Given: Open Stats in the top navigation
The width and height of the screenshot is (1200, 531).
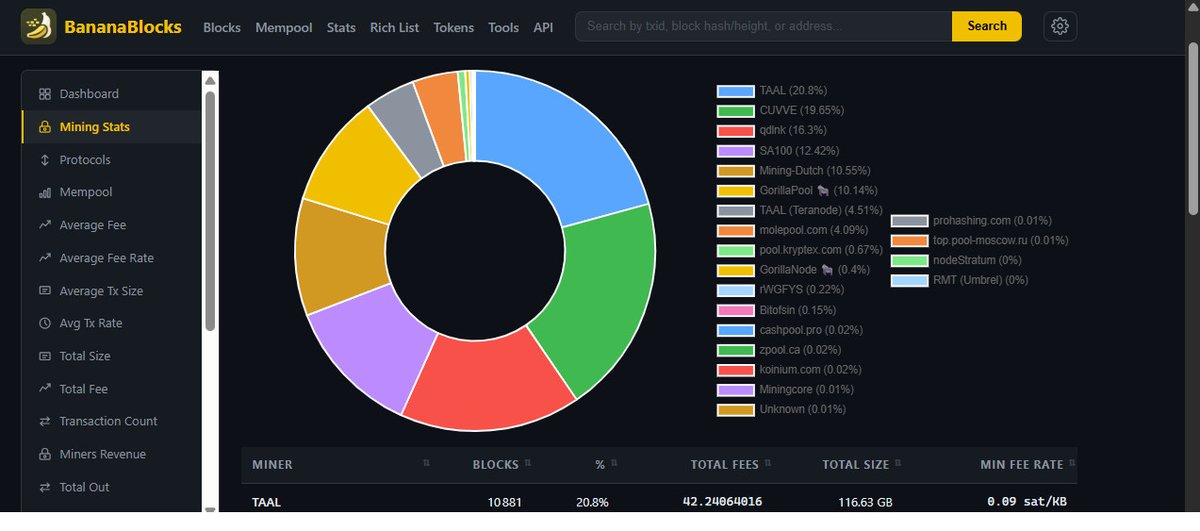Looking at the screenshot, I should pyautogui.click(x=341, y=27).
